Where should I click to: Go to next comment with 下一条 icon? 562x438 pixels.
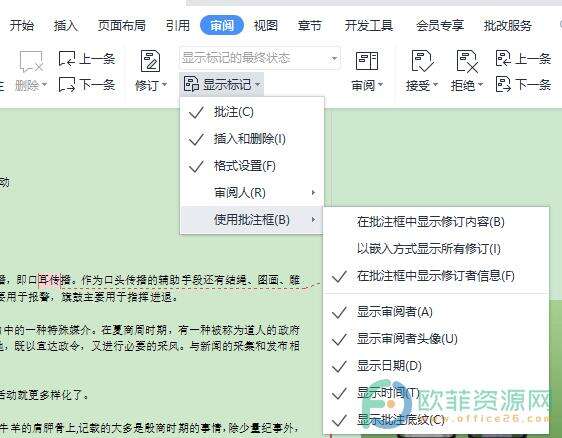[67, 85]
